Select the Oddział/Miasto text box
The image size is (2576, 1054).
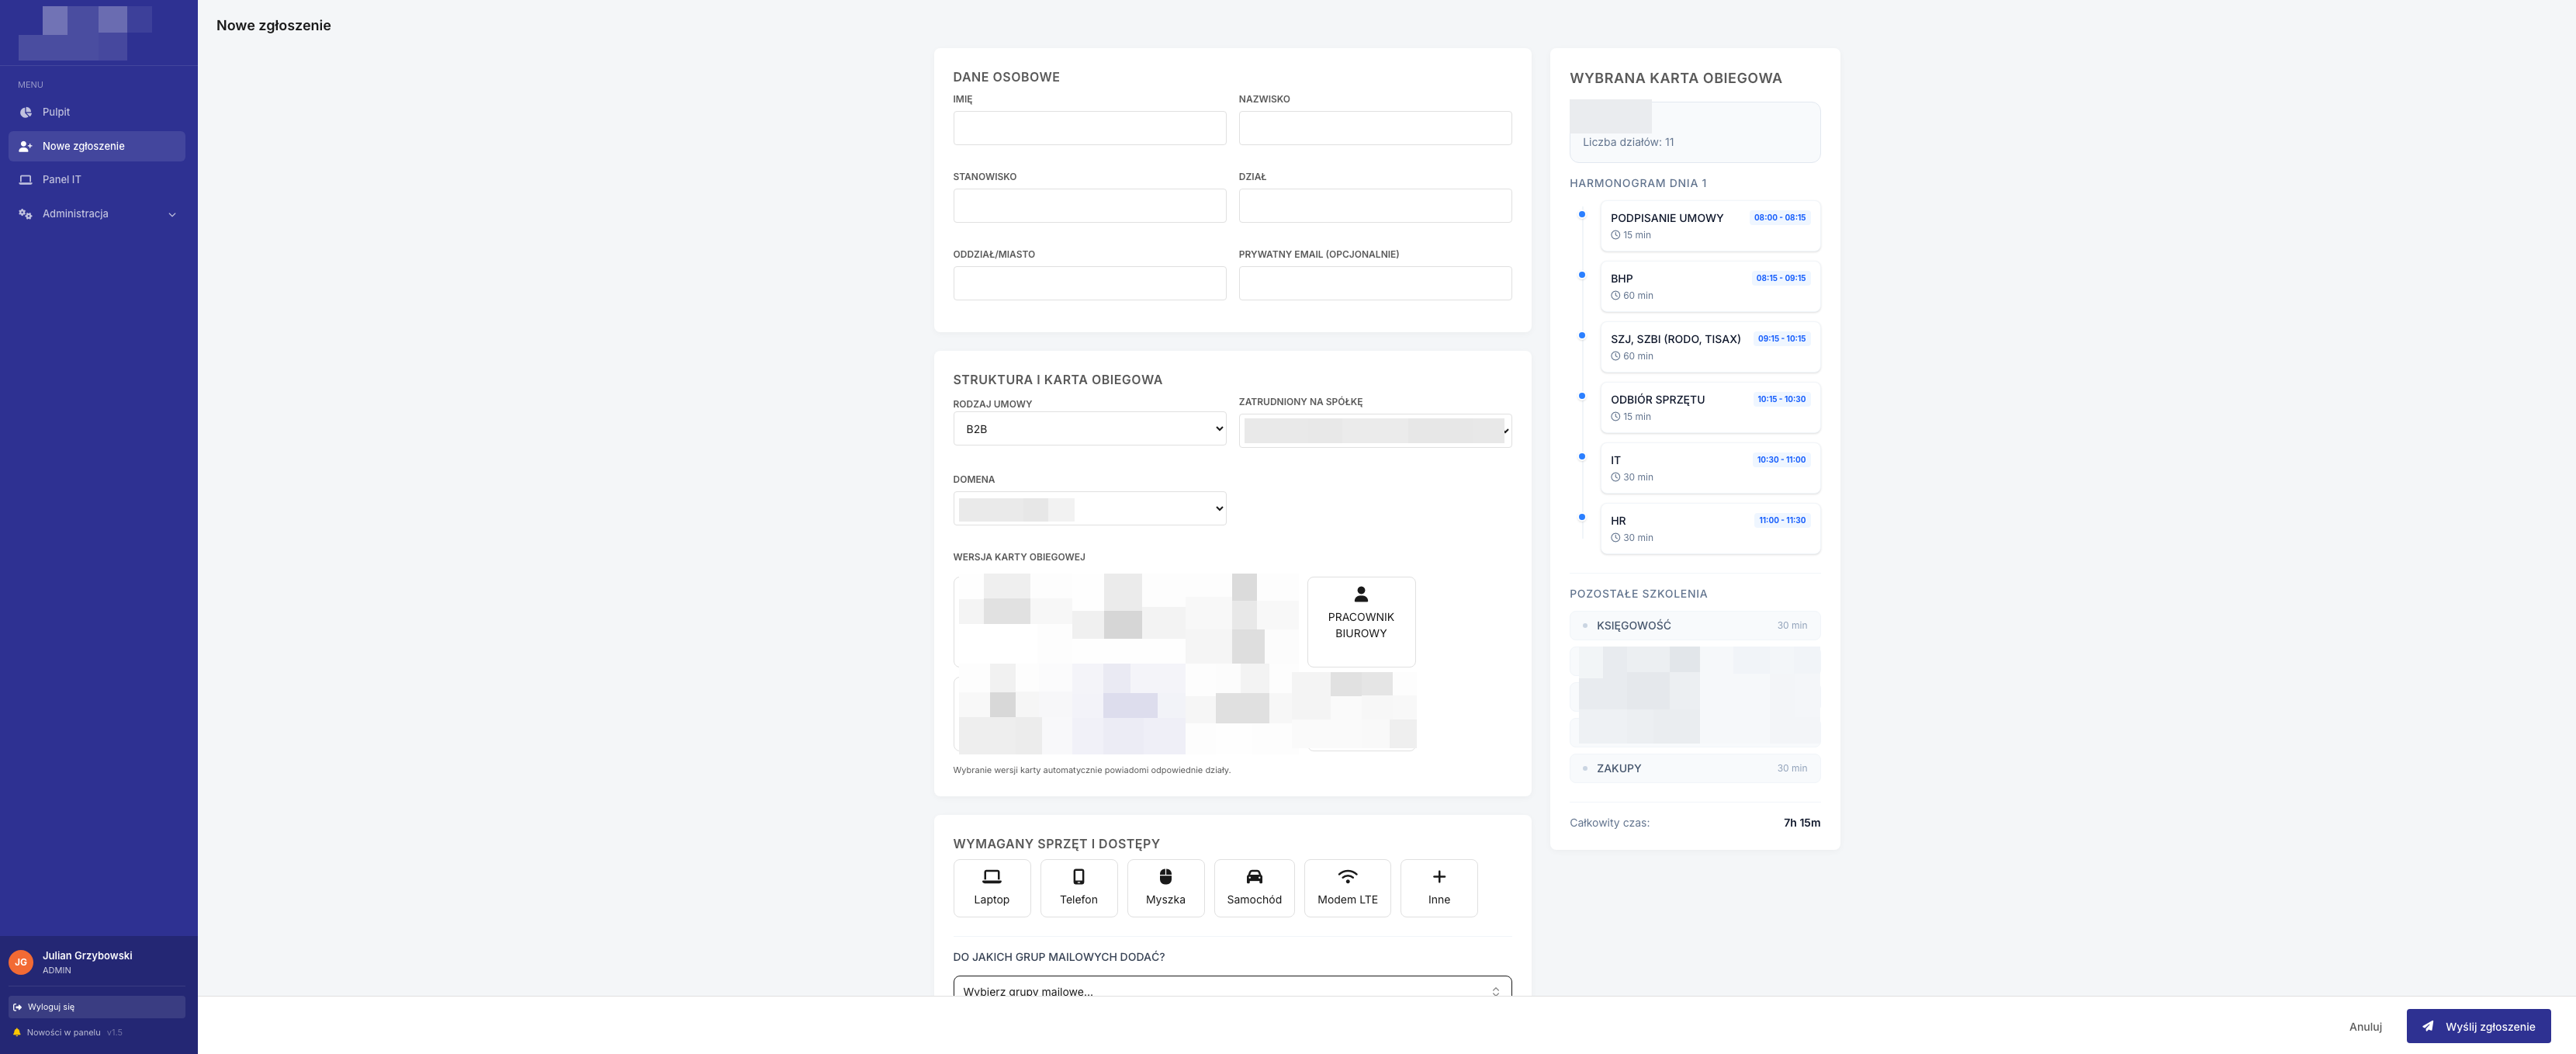point(1089,283)
